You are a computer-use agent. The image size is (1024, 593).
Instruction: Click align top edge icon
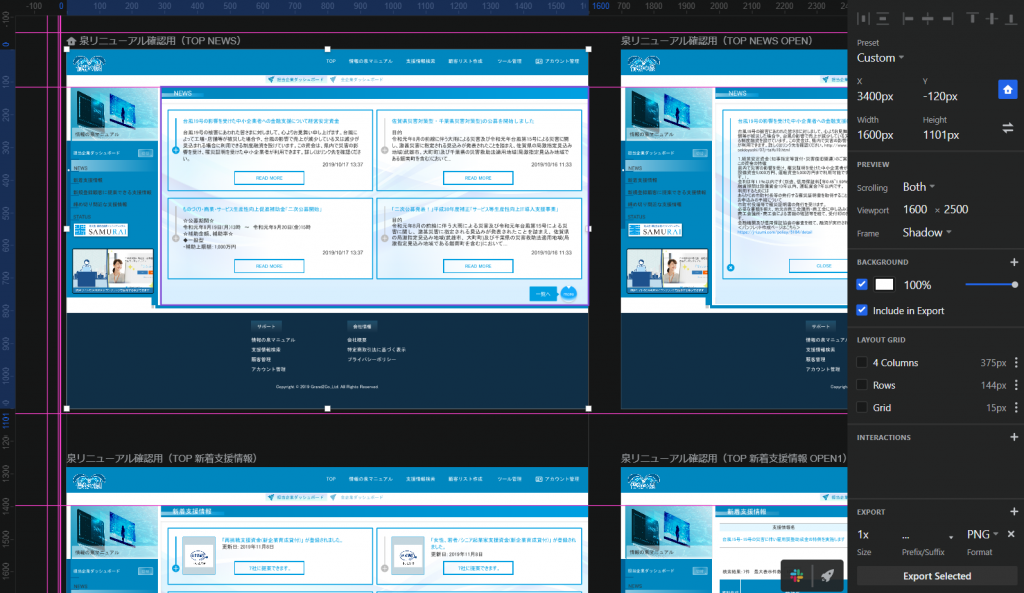[972, 18]
